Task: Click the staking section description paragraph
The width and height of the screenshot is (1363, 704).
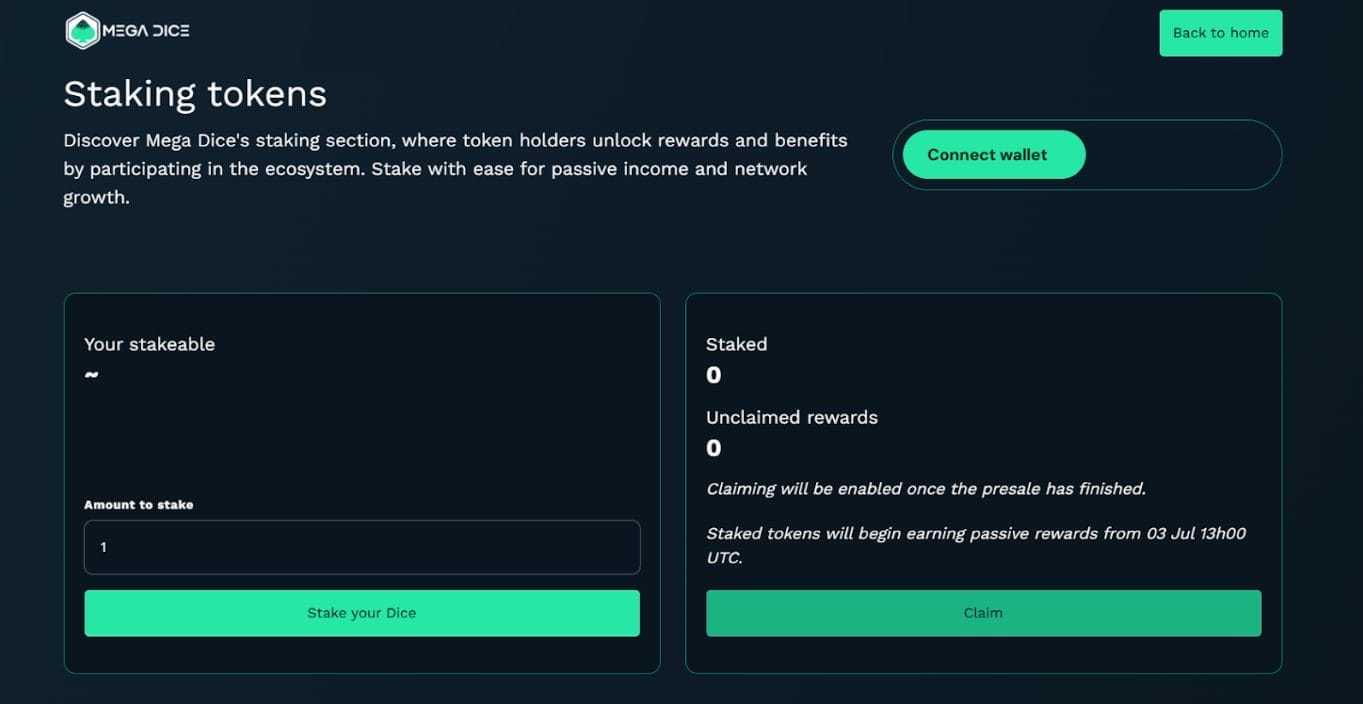Action: (455, 168)
